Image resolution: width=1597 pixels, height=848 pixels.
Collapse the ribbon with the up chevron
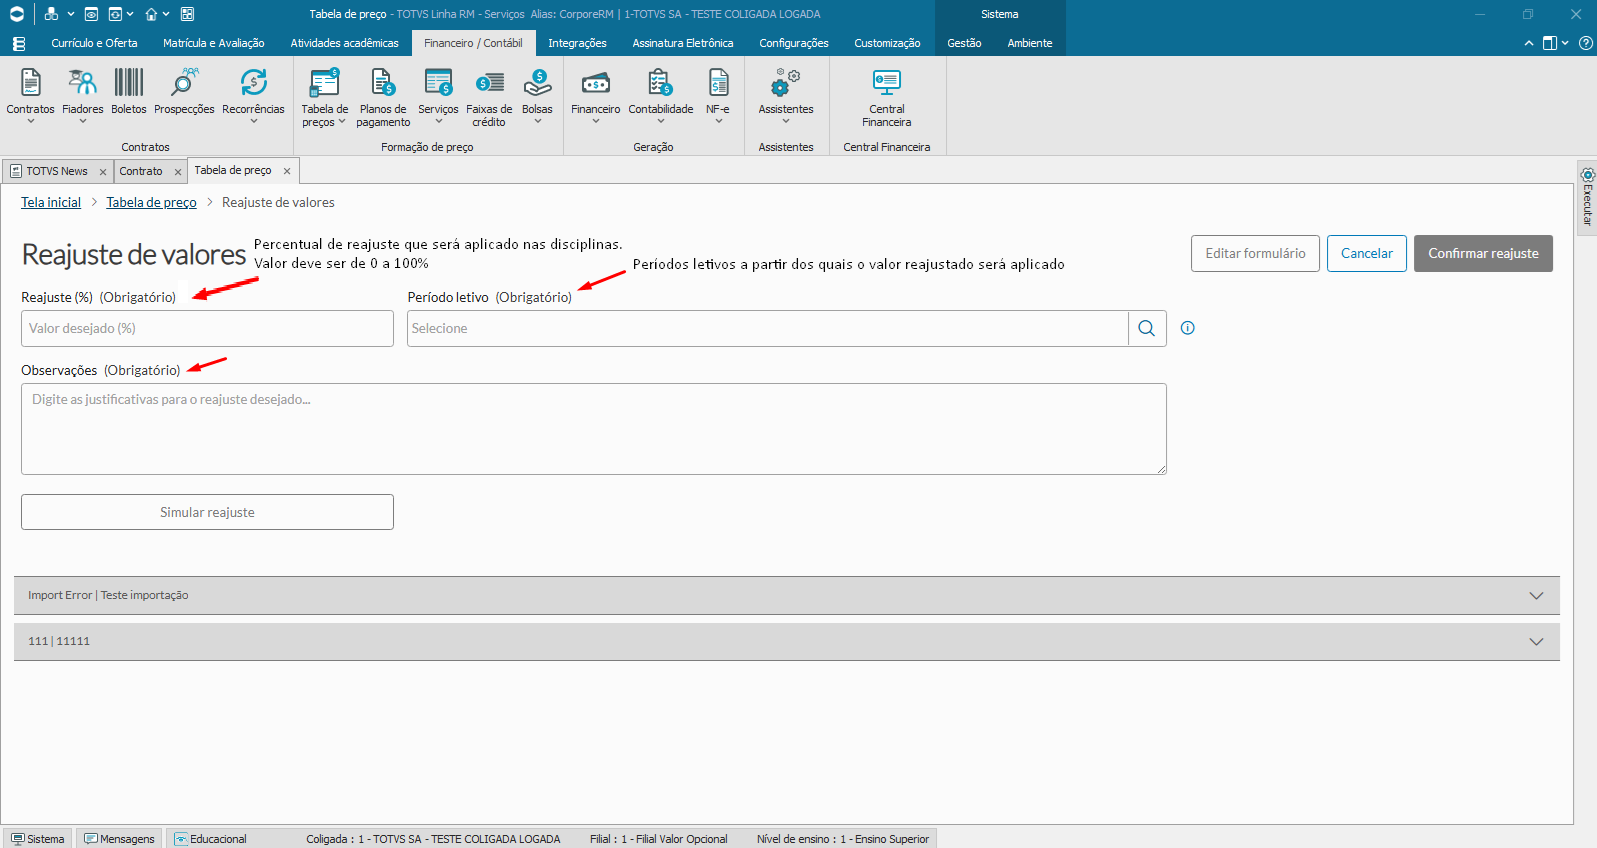(1529, 43)
